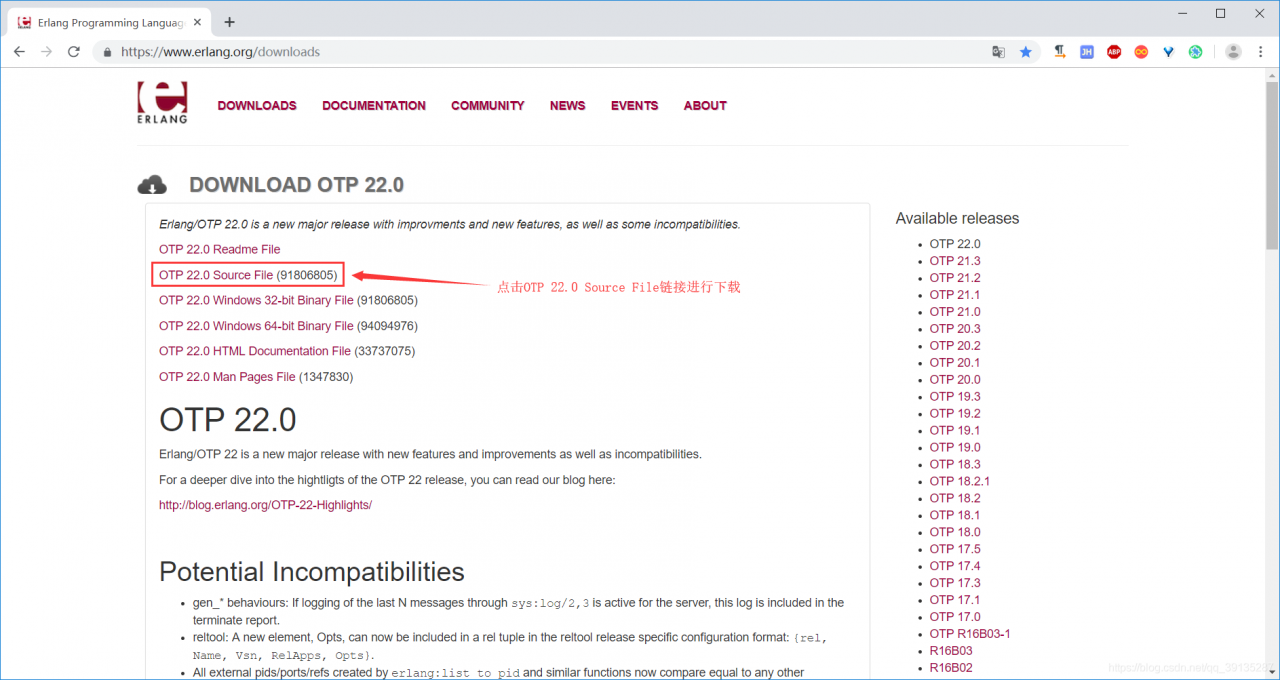Select OTP 20.3 release

click(955, 329)
